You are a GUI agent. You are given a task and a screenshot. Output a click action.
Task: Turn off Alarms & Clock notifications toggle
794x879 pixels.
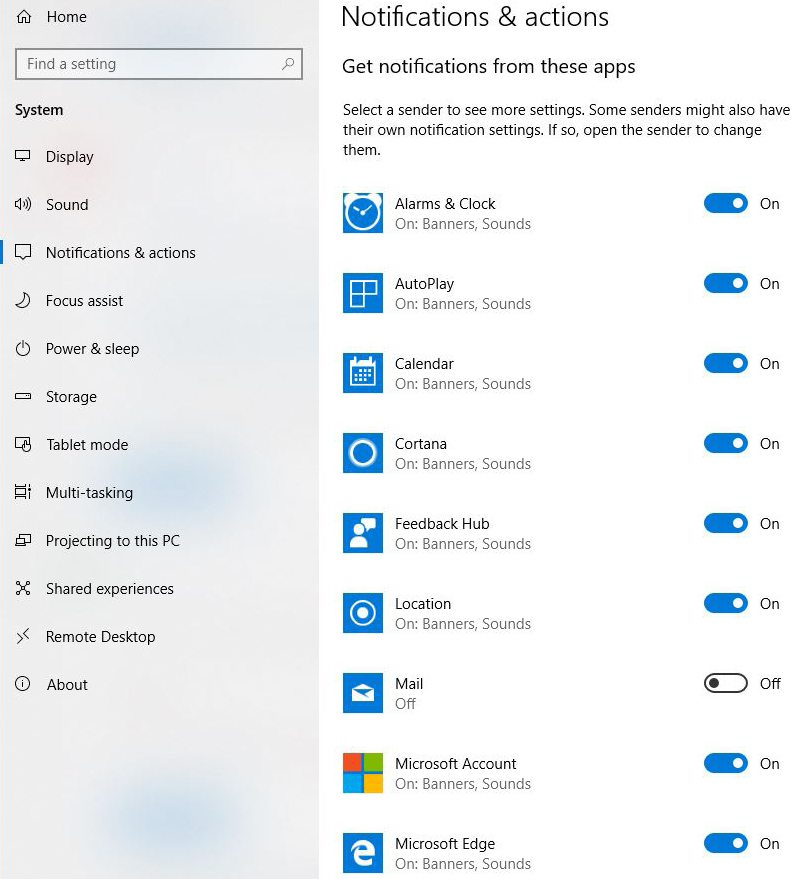point(726,203)
